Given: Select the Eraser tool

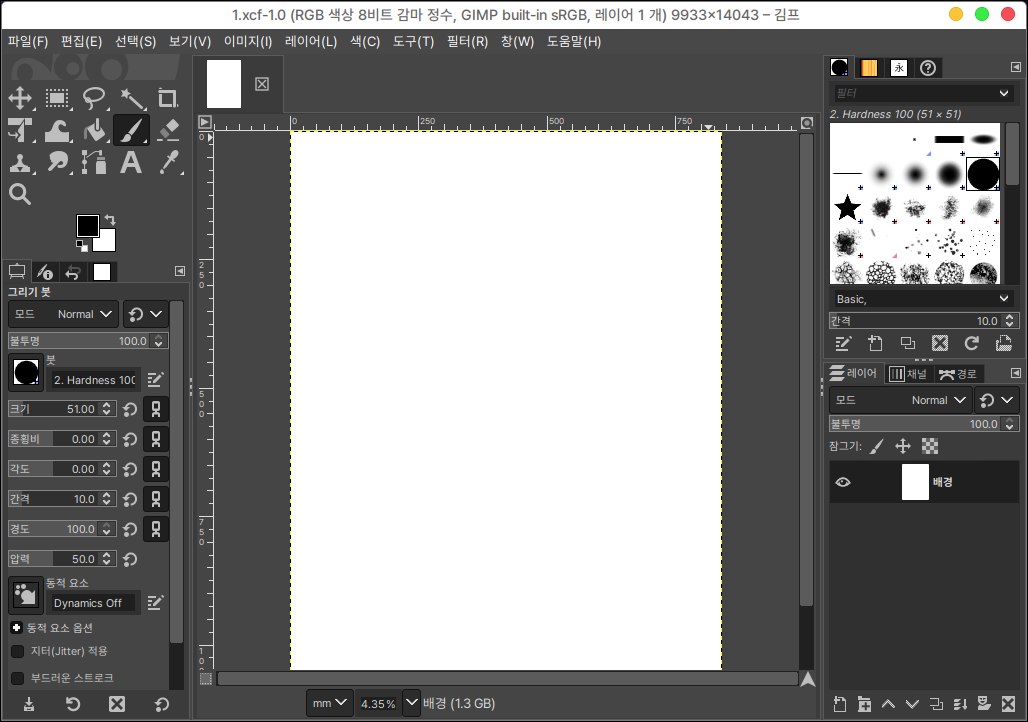Looking at the screenshot, I should point(167,130).
